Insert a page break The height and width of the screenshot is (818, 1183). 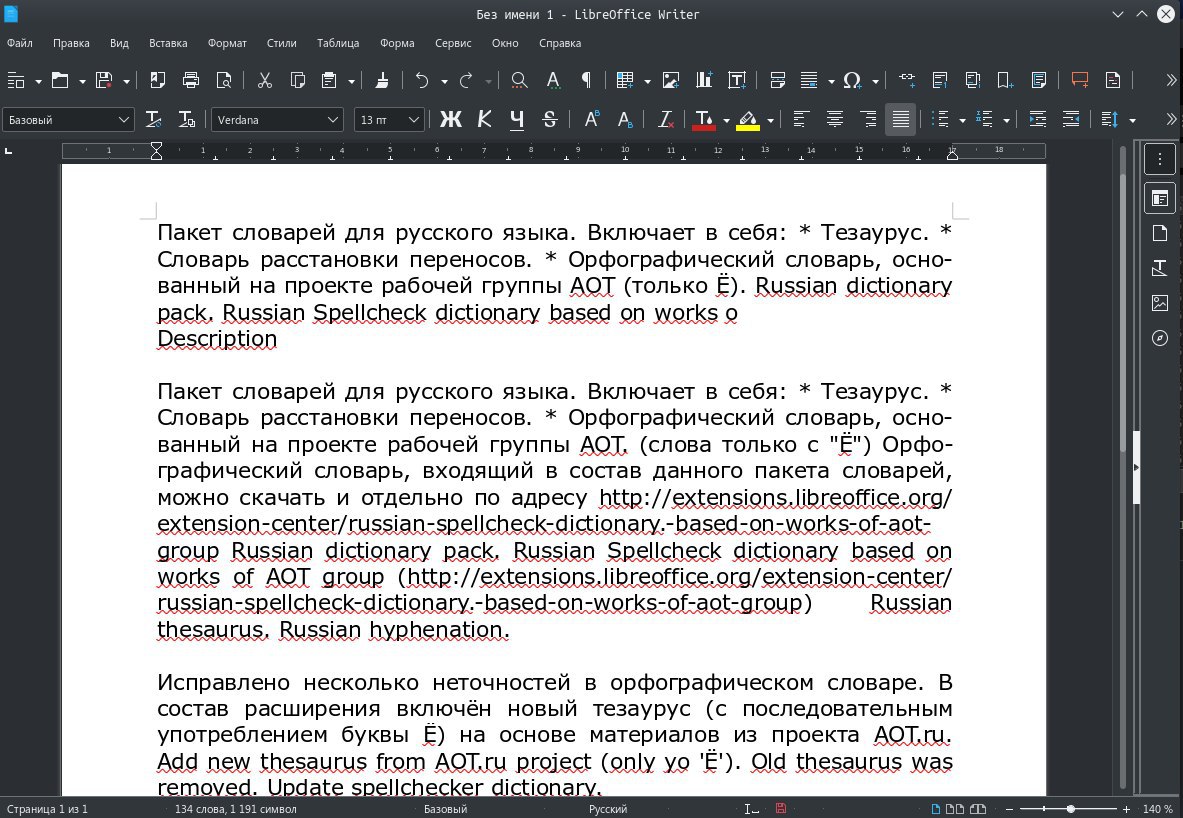(777, 80)
